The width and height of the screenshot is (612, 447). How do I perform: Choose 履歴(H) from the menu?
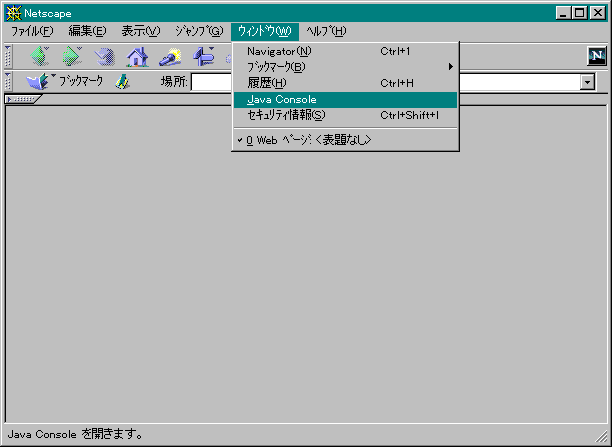click(345, 83)
